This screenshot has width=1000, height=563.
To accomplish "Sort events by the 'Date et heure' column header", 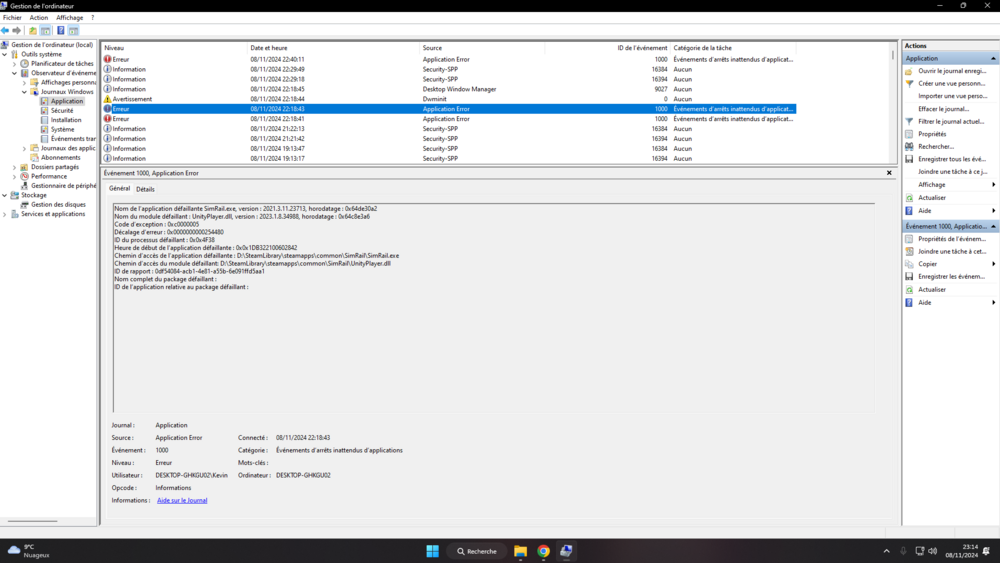I will coord(269,48).
